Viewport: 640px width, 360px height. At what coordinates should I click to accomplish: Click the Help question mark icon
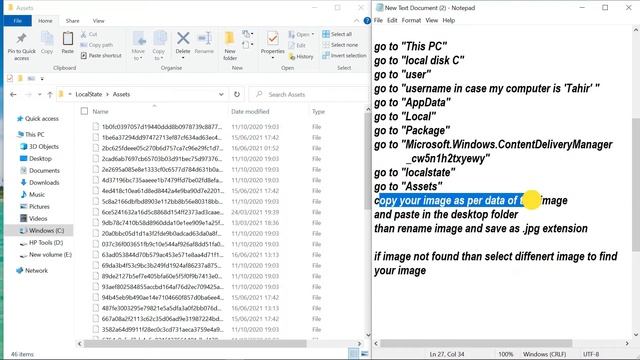367,20
